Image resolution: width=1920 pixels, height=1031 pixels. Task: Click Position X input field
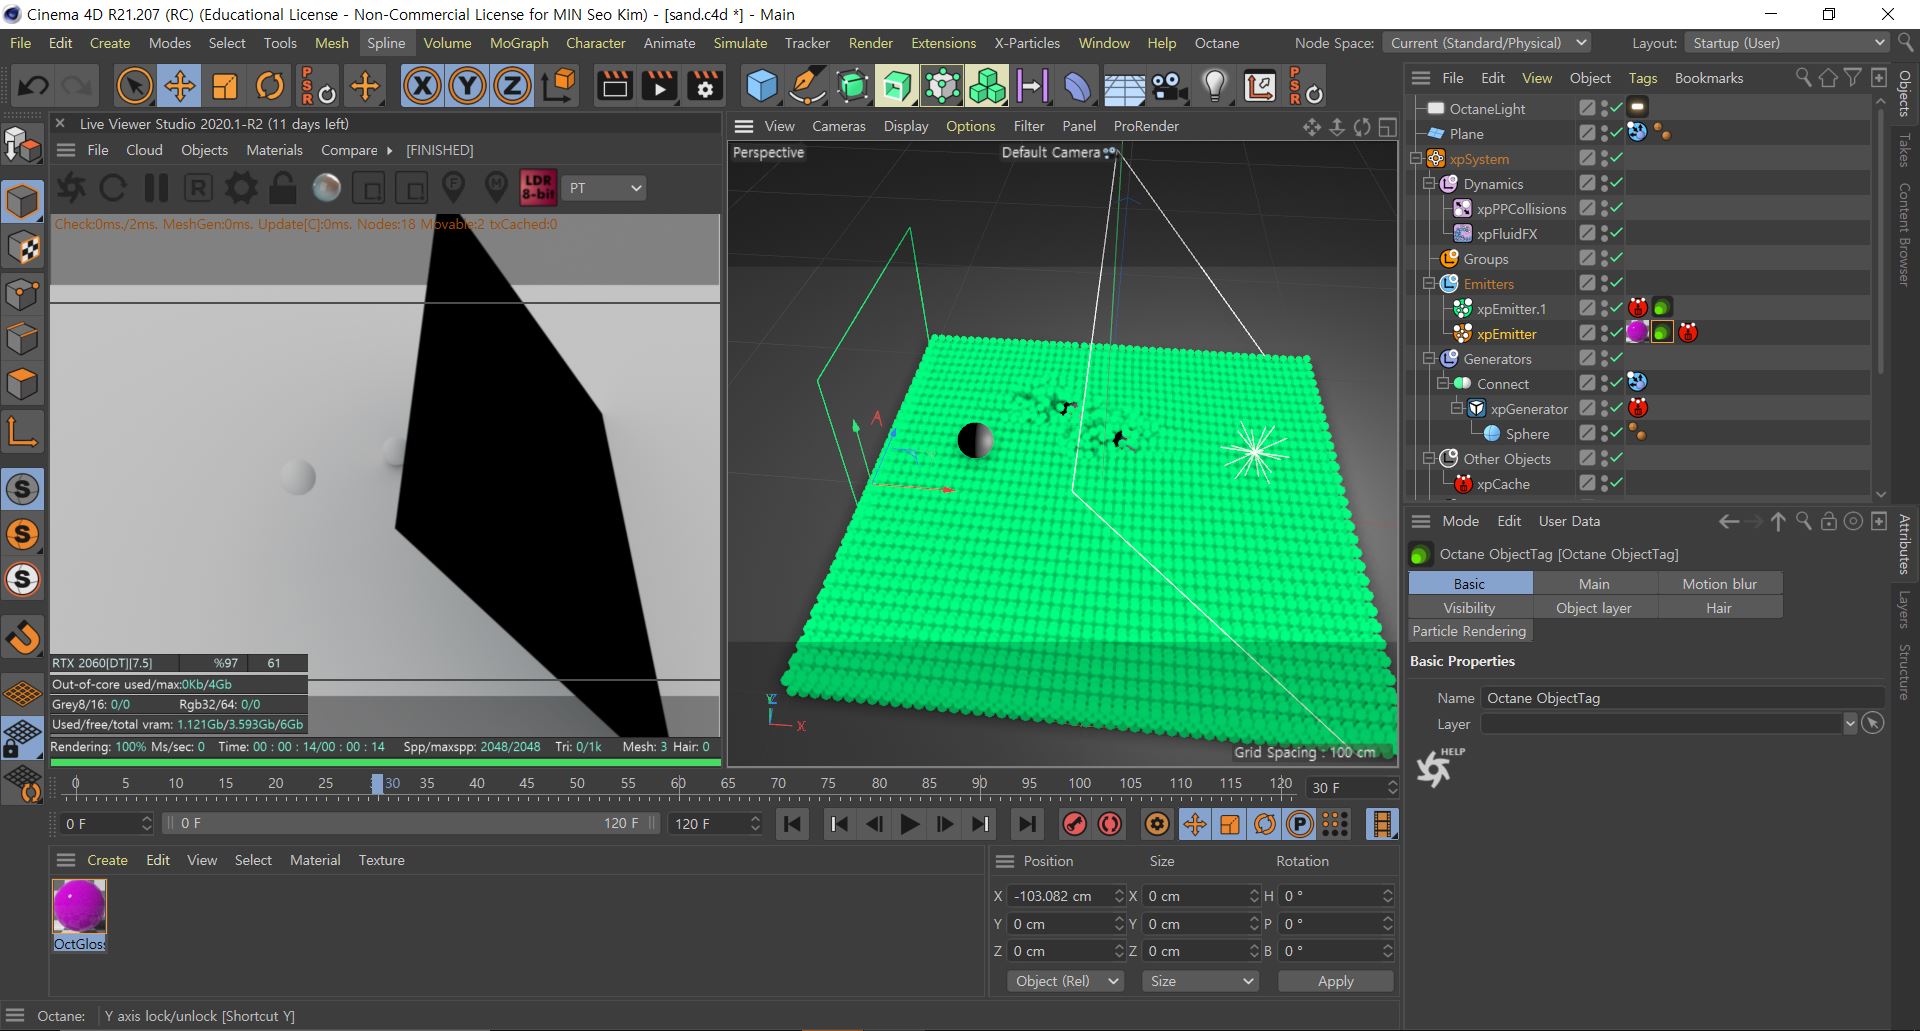pyautogui.click(x=1060, y=896)
